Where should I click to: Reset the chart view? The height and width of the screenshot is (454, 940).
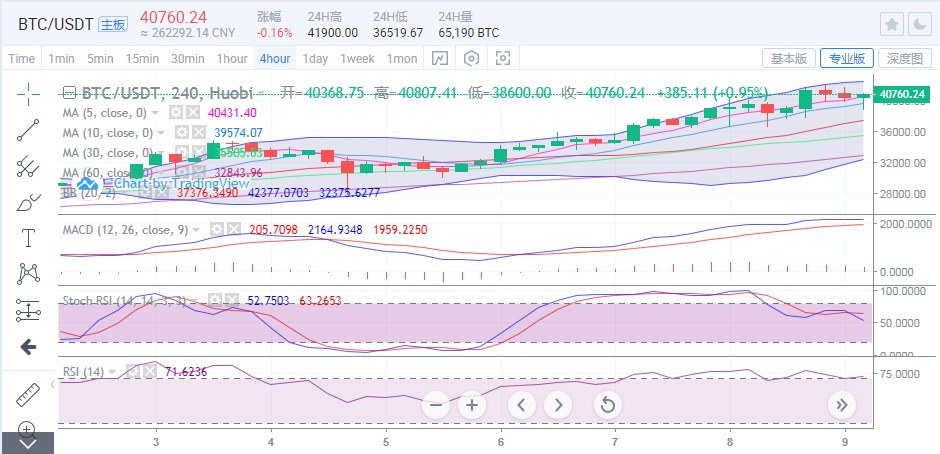click(608, 405)
